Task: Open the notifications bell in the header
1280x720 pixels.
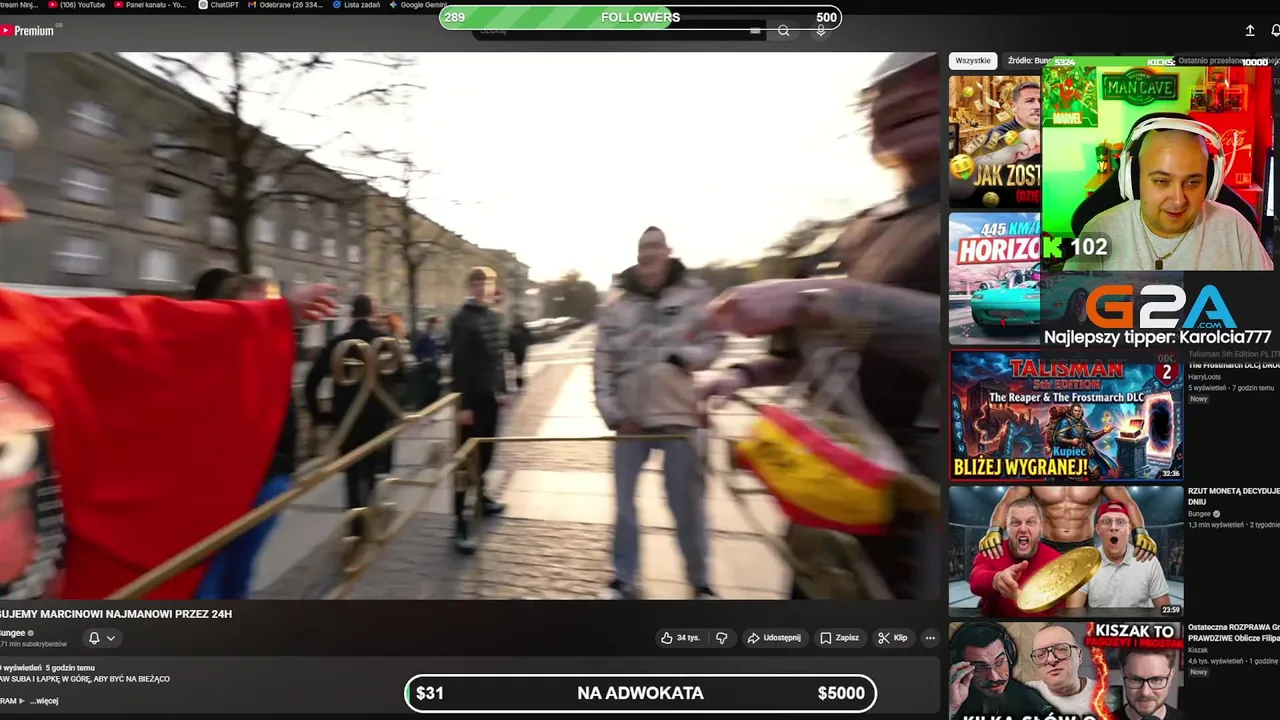Action: tap(1275, 31)
